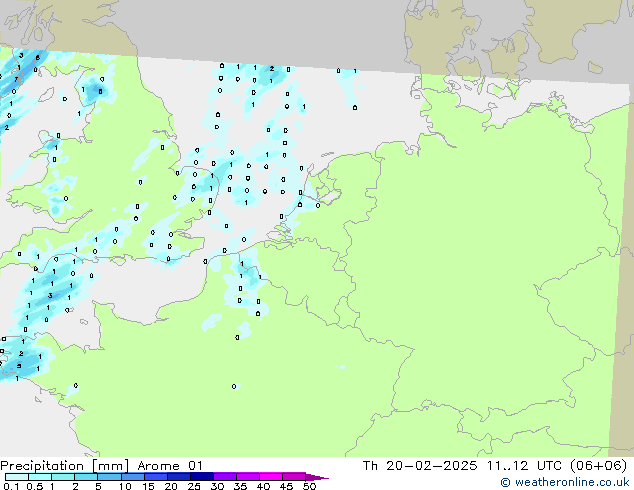This screenshot has width=634, height=490.
Task: Select the 45–50 mm legend color swatch
Action: pyautogui.click(x=294, y=477)
